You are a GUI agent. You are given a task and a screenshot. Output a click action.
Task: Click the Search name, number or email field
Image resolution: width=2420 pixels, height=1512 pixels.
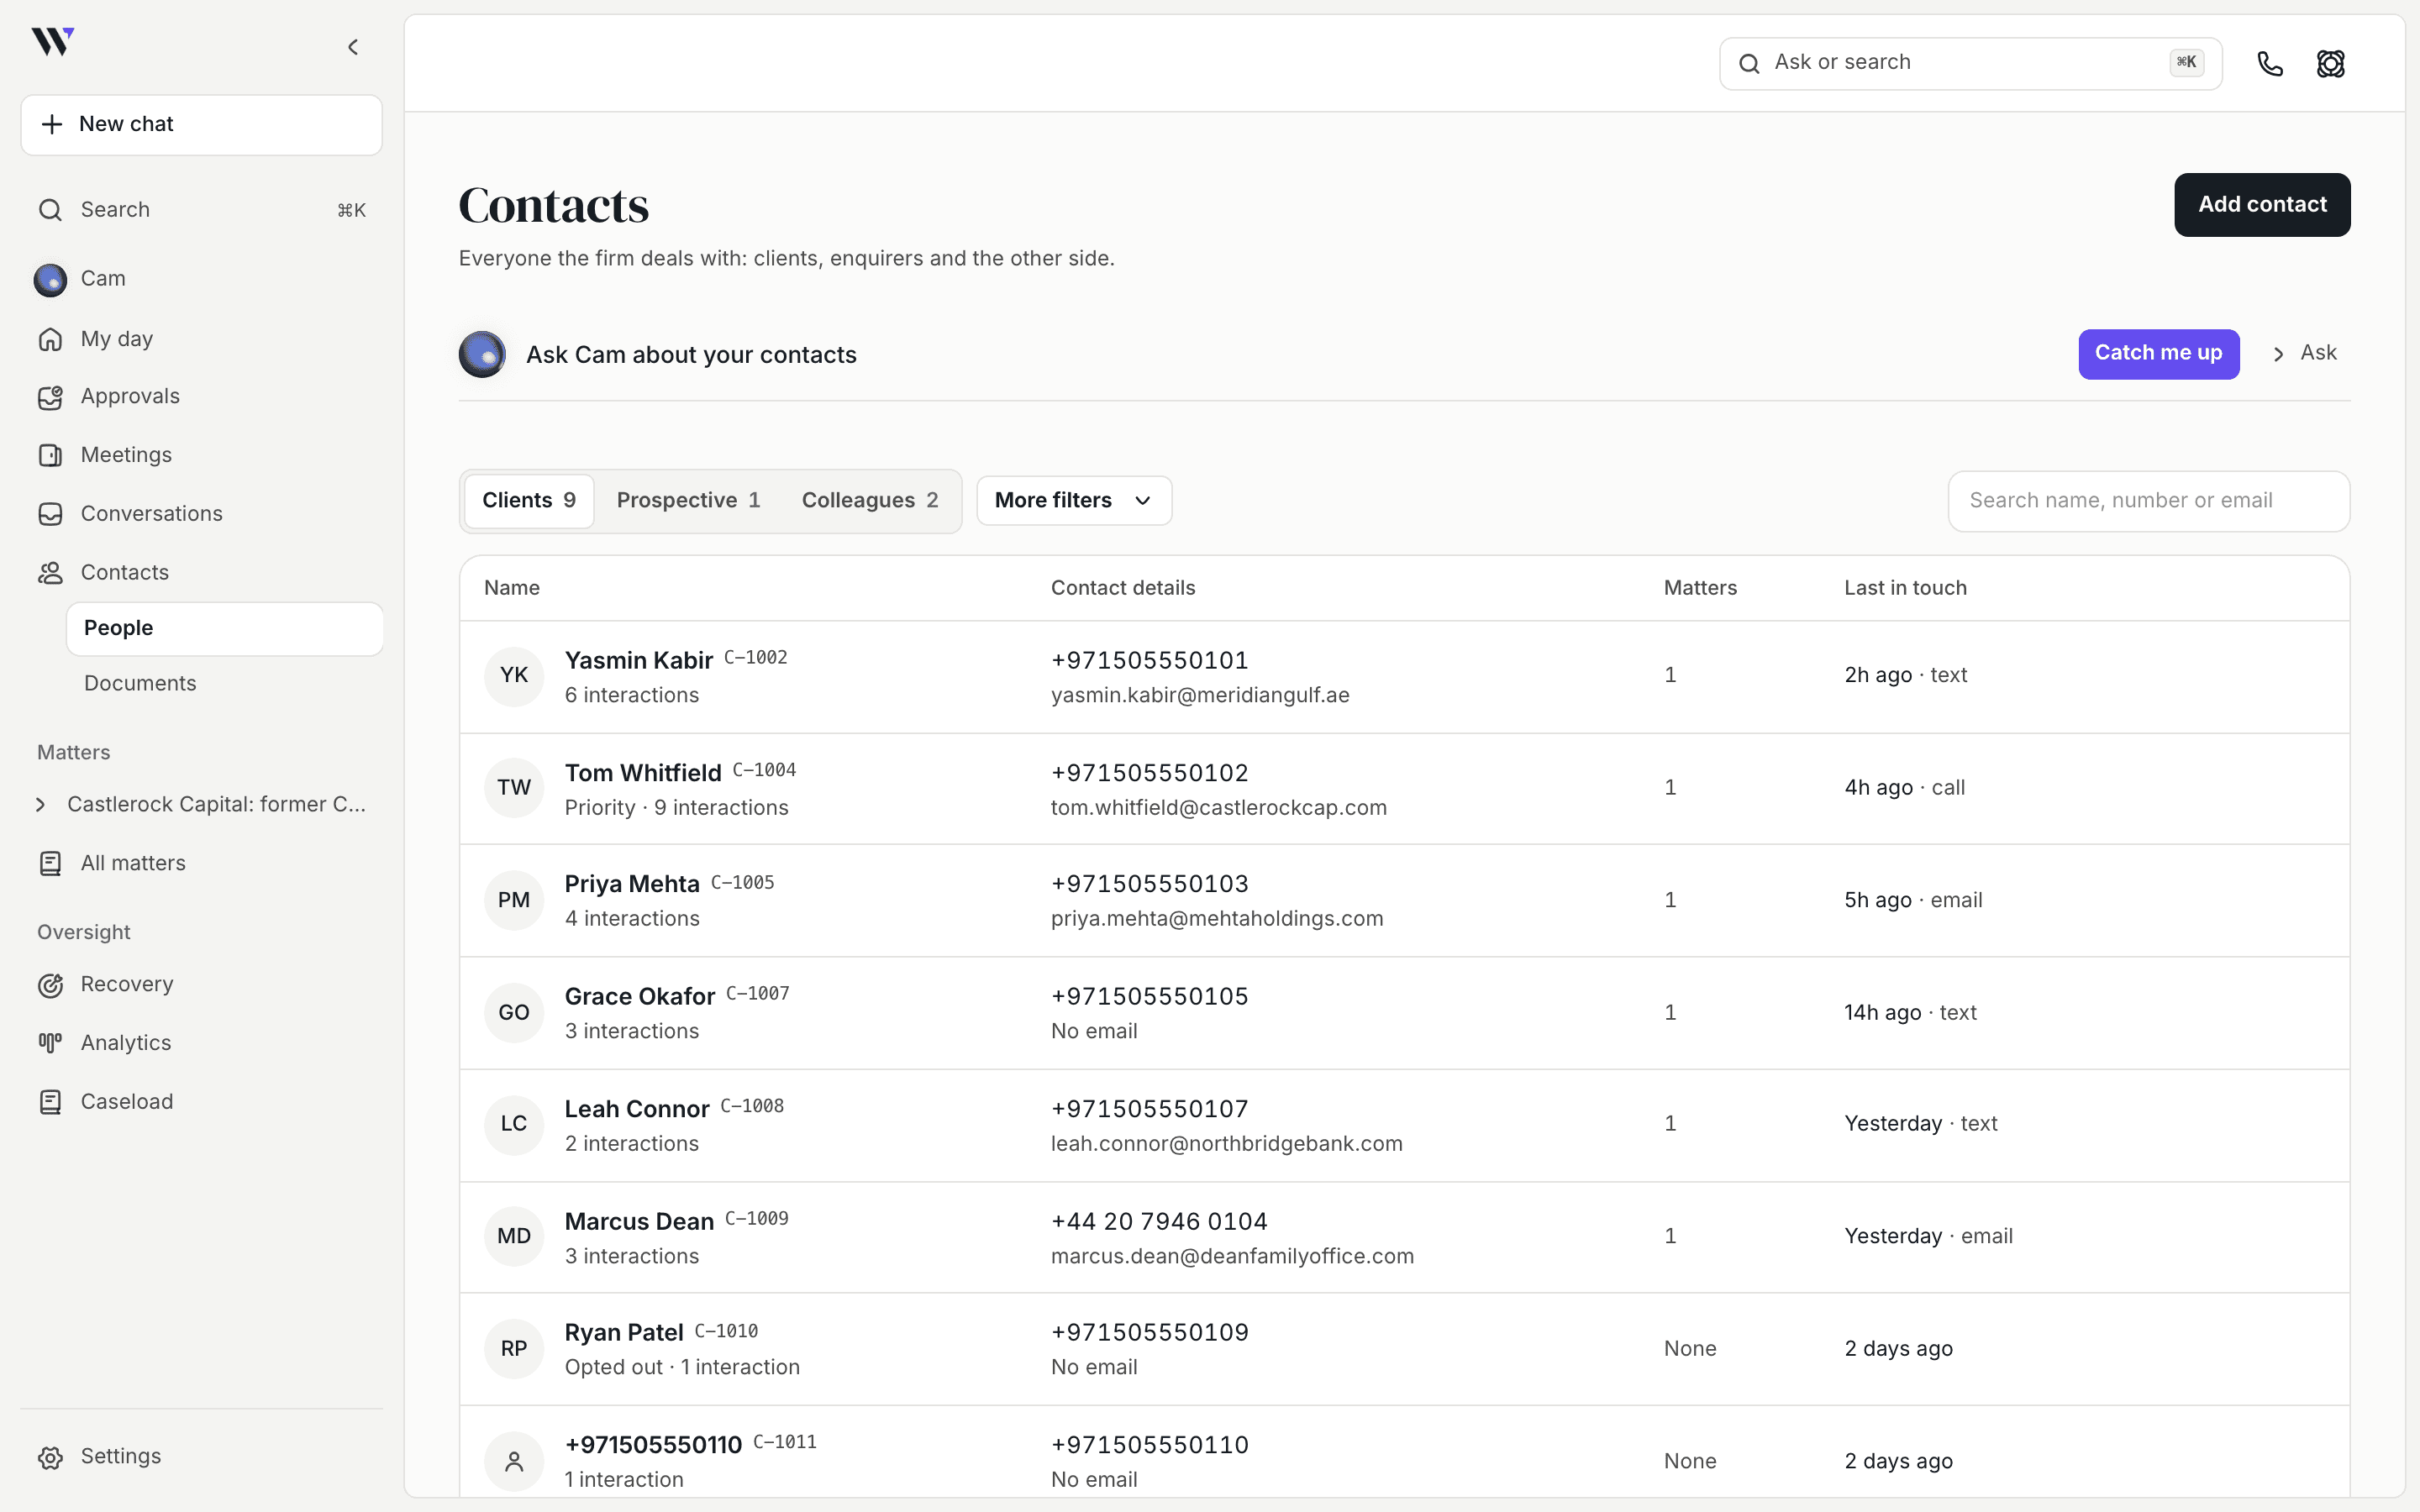tap(2149, 501)
